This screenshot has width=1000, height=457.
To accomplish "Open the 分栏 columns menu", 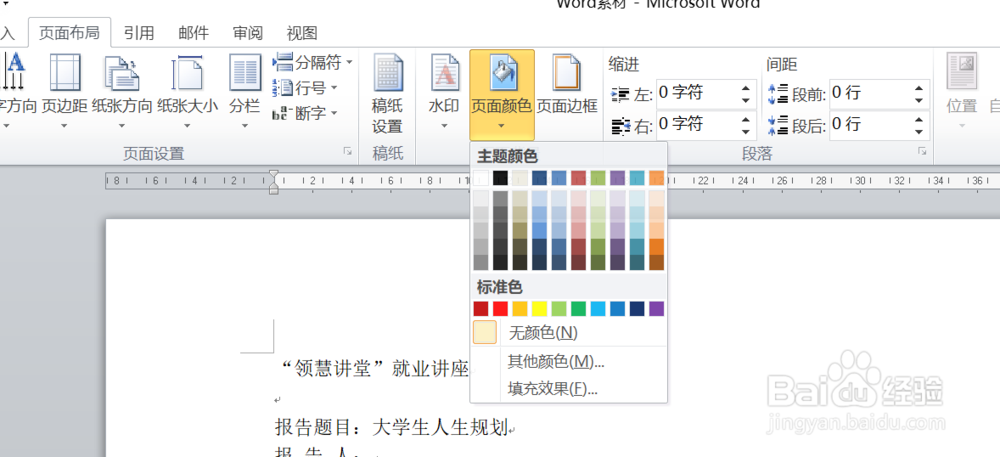I will (245, 91).
